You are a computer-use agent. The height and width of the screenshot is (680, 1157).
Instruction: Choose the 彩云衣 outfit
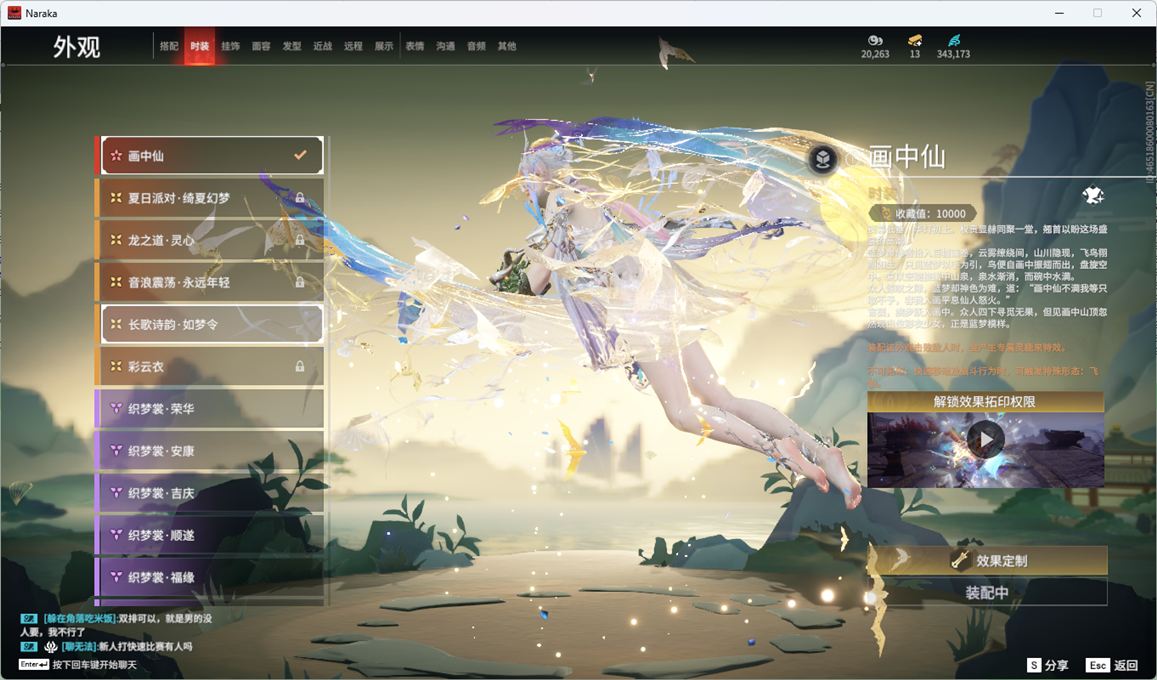[210, 366]
